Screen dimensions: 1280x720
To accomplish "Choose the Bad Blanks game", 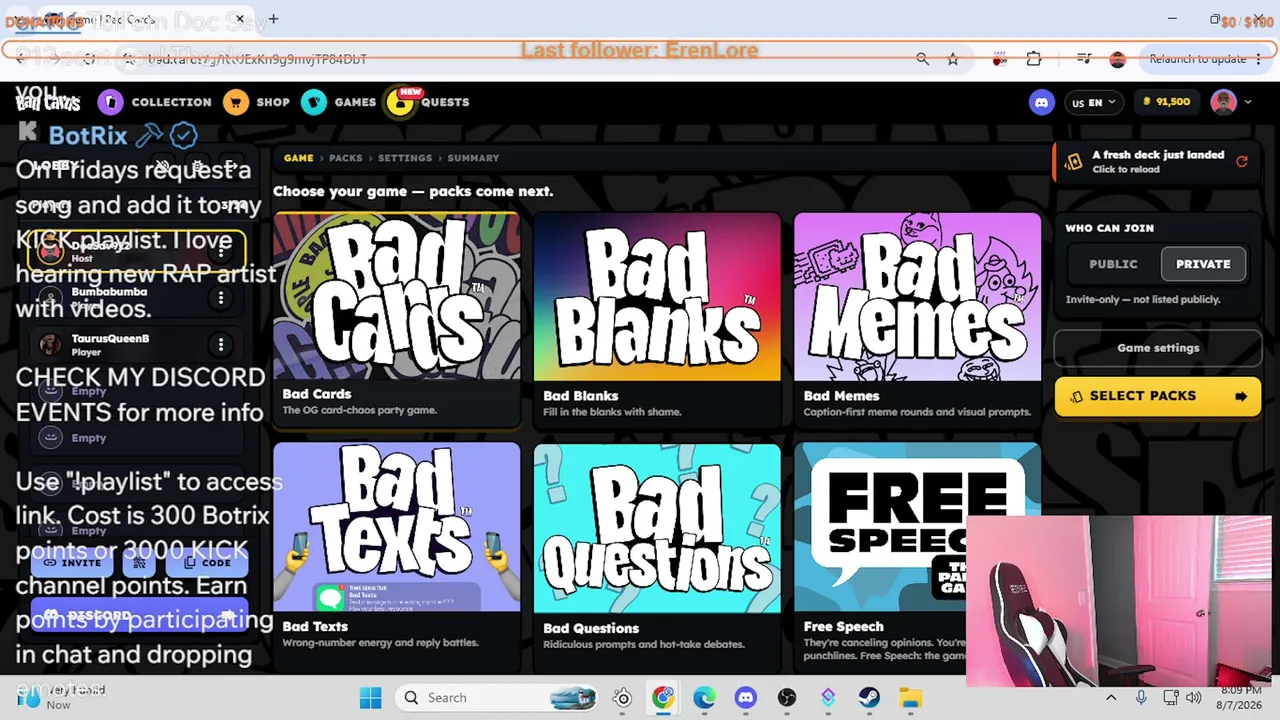I will [x=657, y=319].
